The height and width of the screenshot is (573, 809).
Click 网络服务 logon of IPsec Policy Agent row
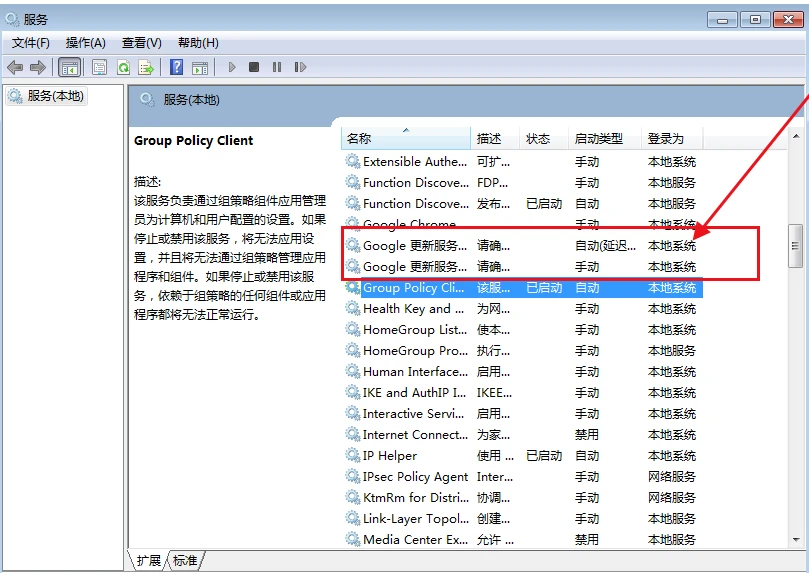tap(672, 477)
